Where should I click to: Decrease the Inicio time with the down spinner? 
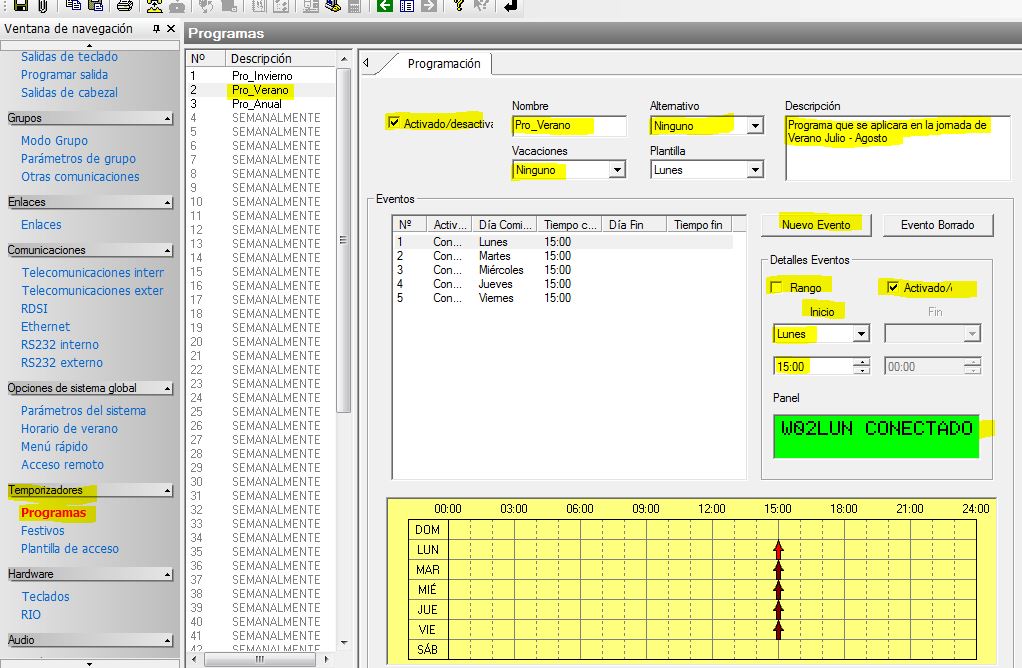coord(862,370)
